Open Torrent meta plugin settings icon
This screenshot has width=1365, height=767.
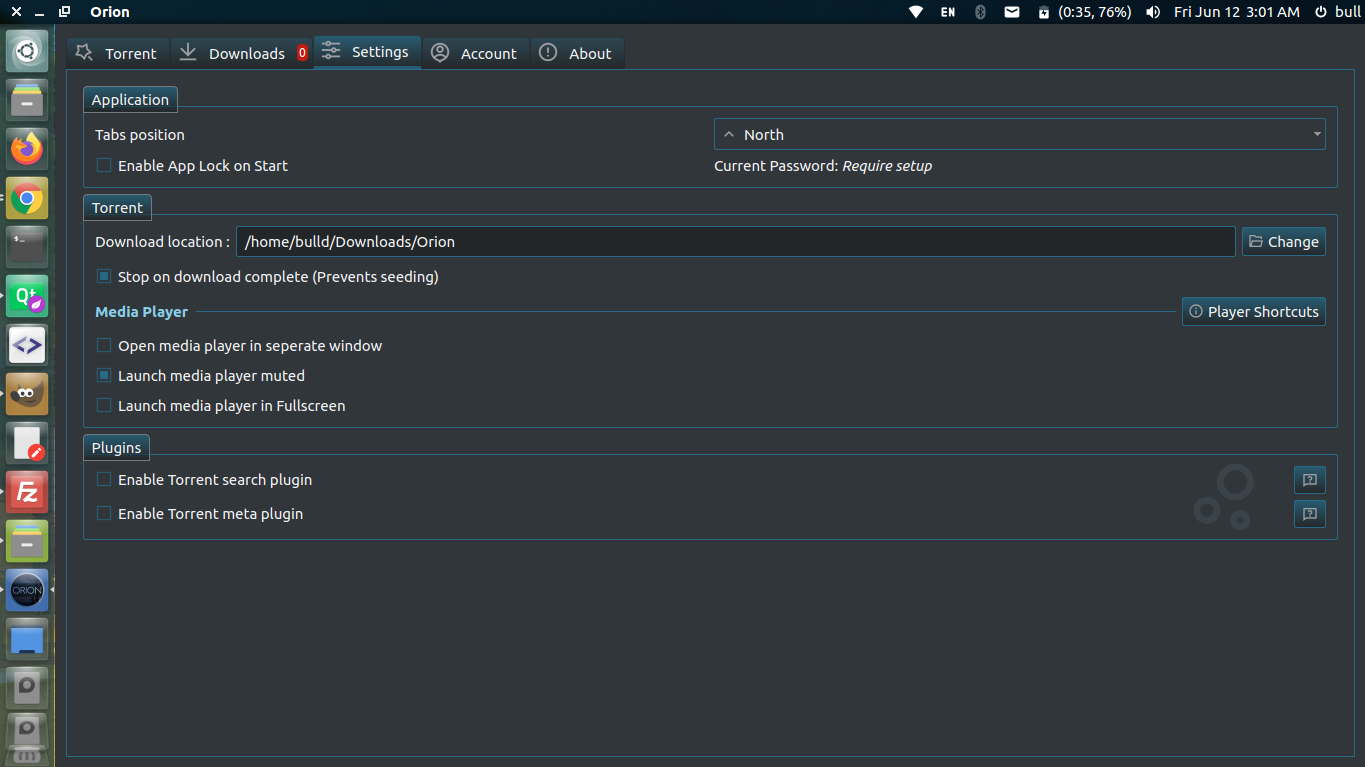tap(1309, 514)
